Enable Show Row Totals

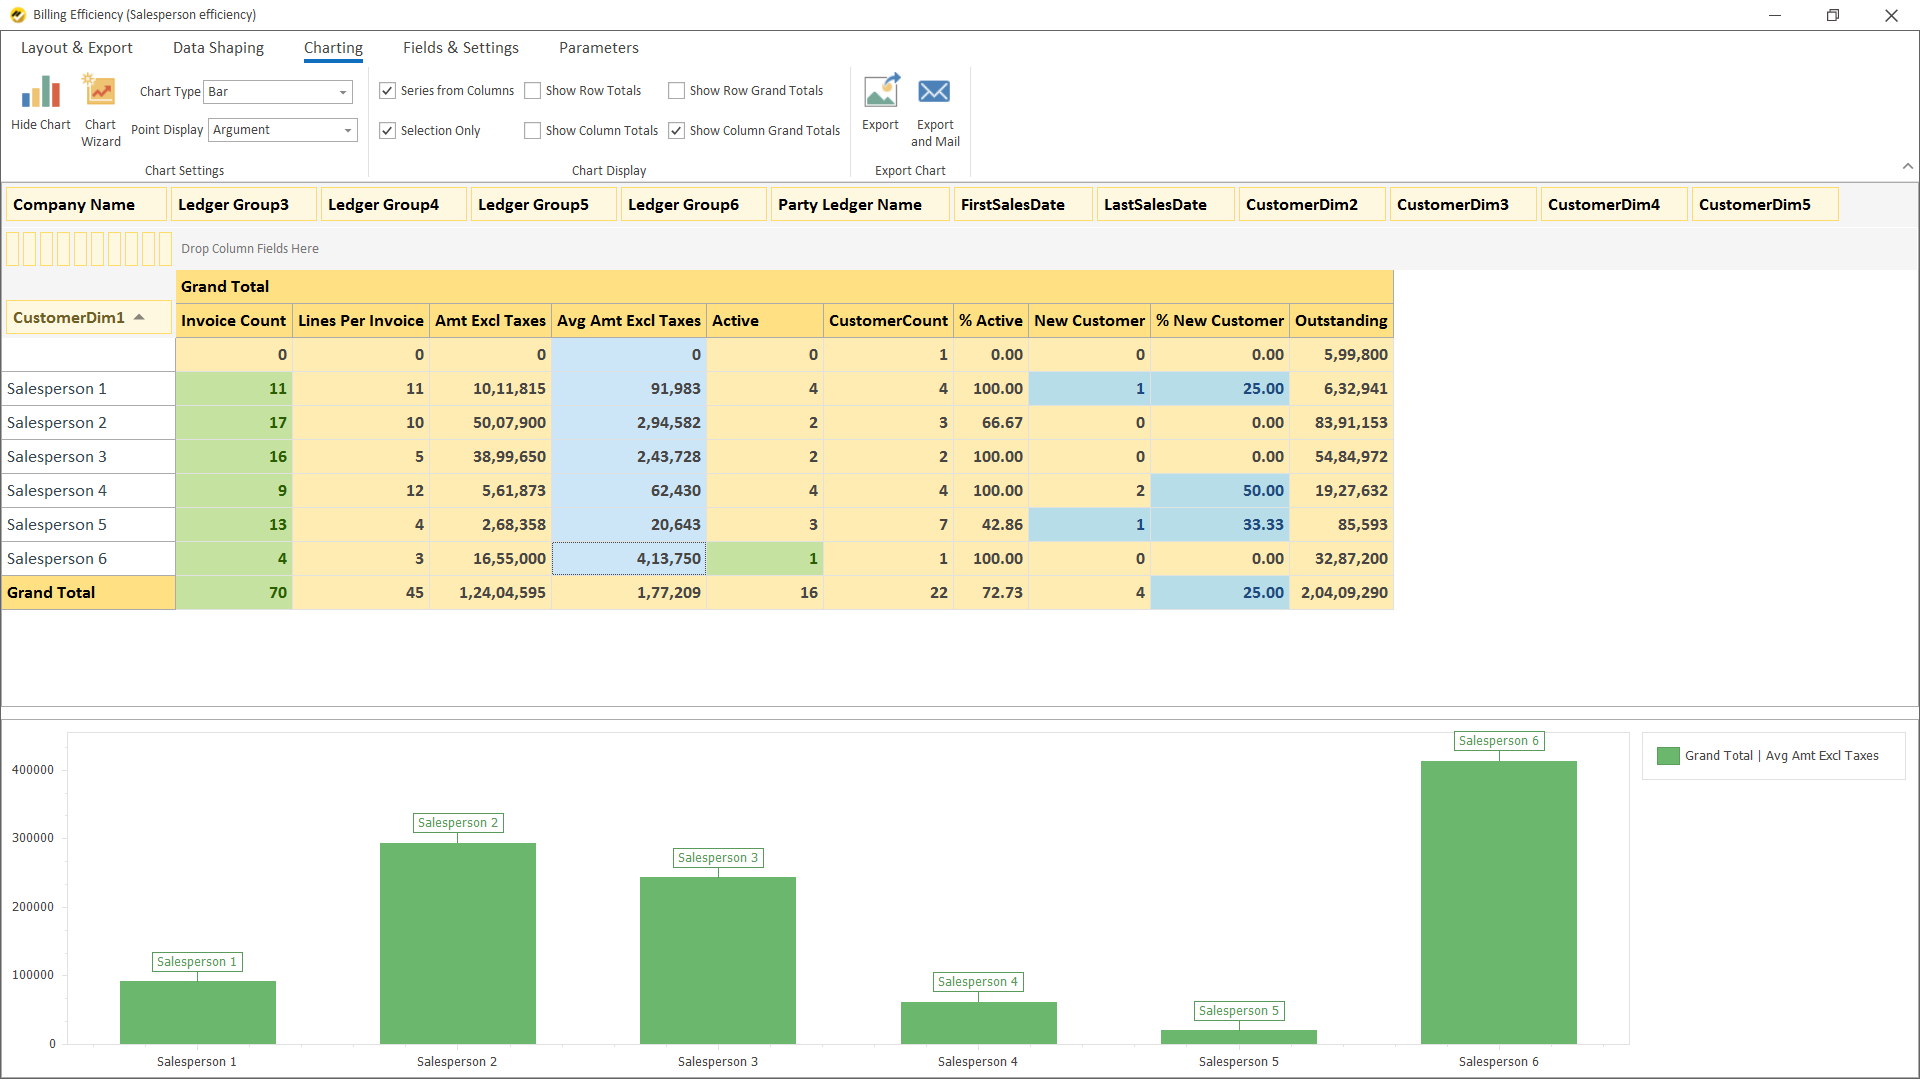point(533,90)
